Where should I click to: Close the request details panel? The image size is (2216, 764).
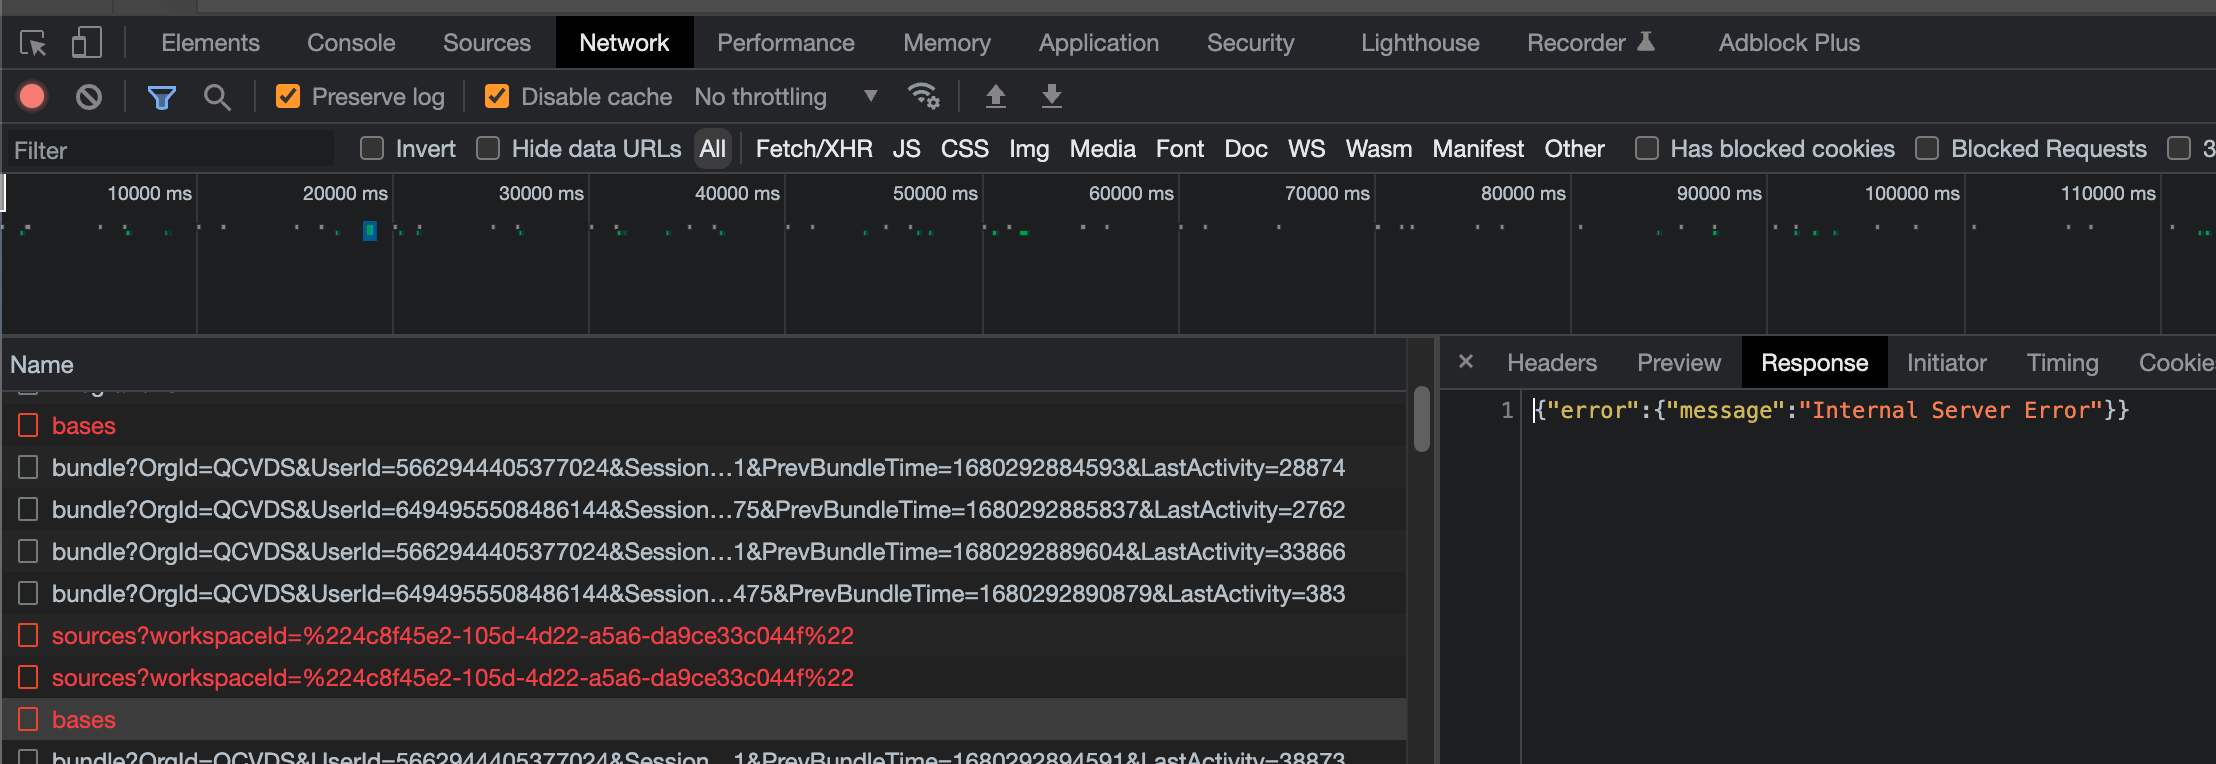1466,362
